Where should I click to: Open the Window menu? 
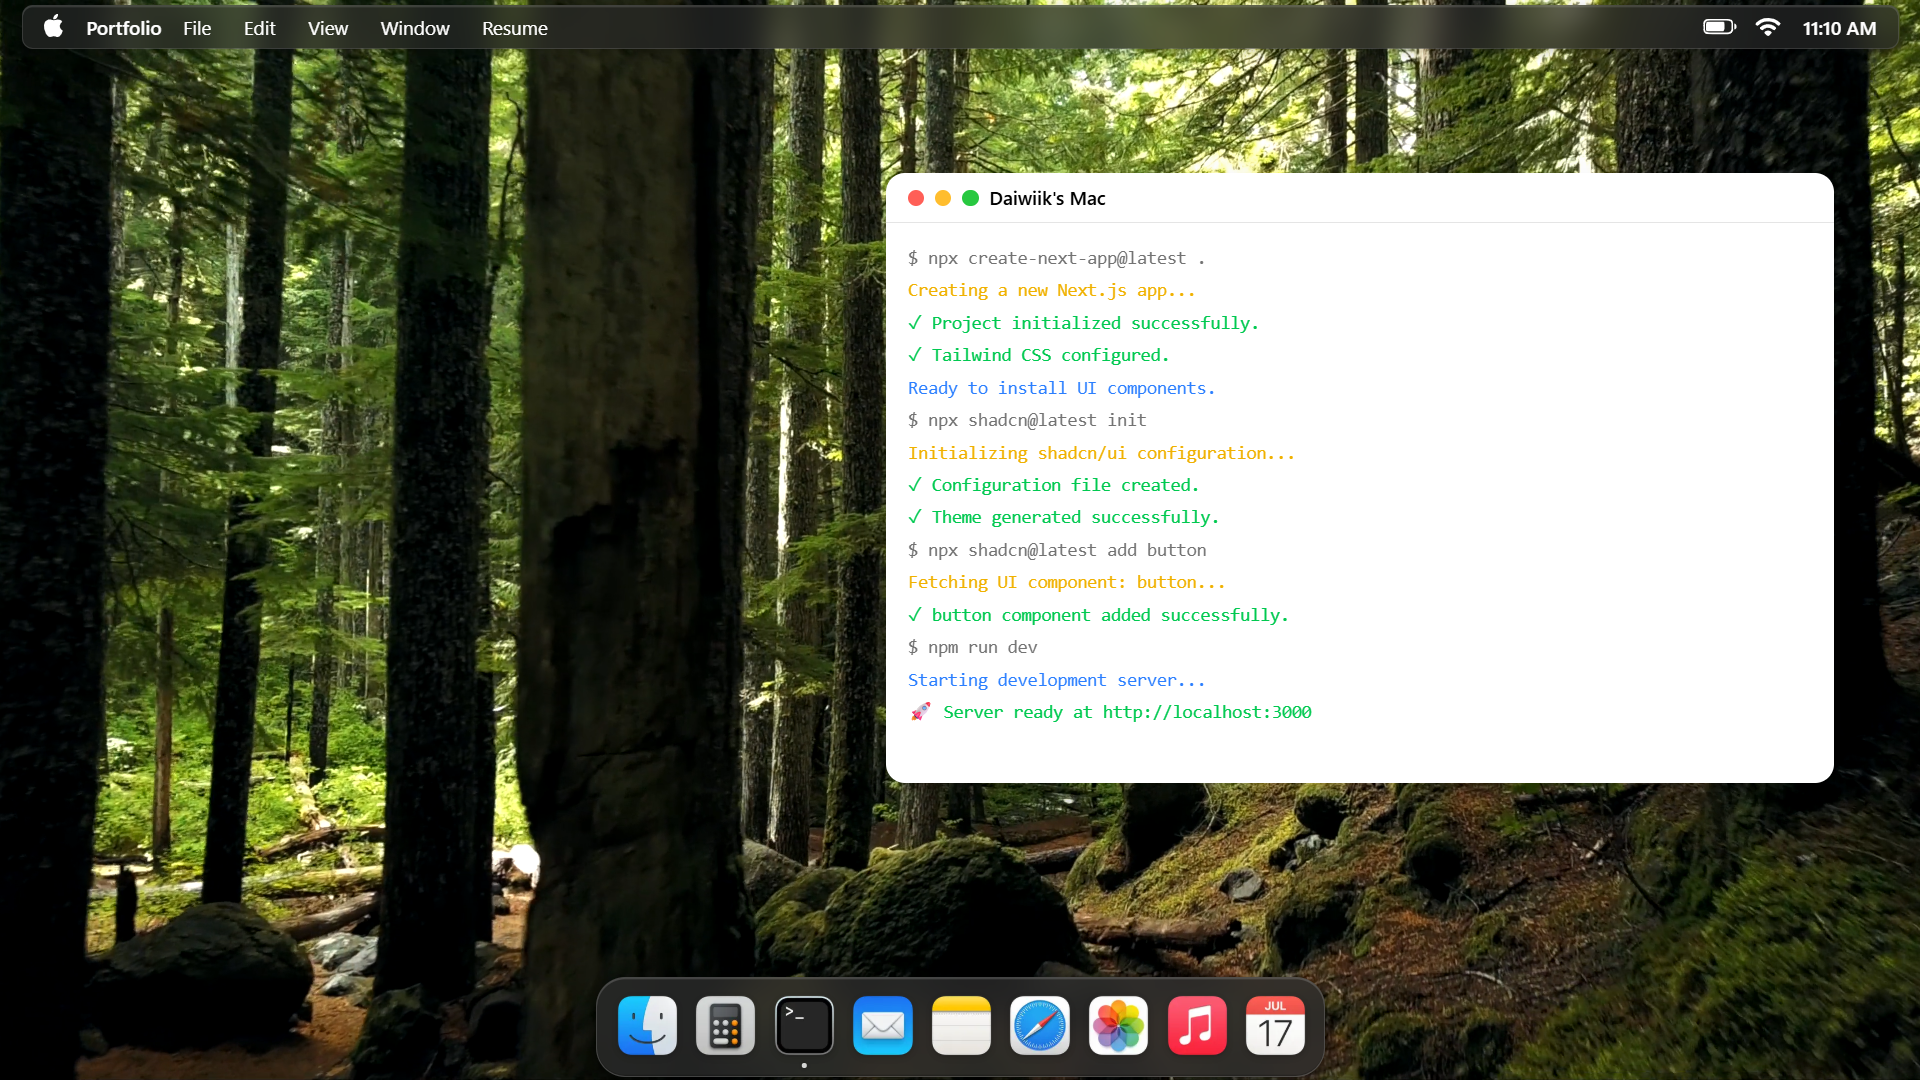pyautogui.click(x=415, y=28)
